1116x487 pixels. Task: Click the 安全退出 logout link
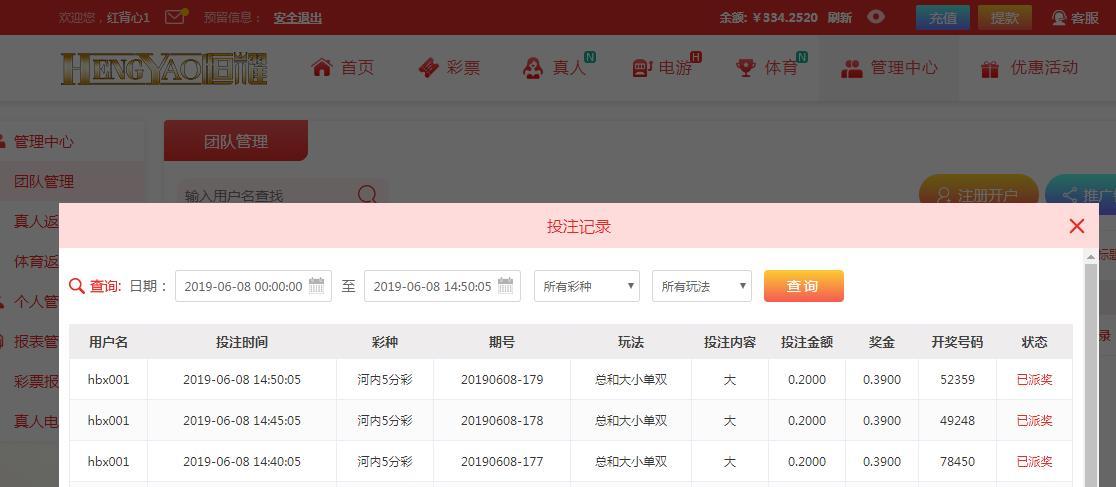pos(297,18)
